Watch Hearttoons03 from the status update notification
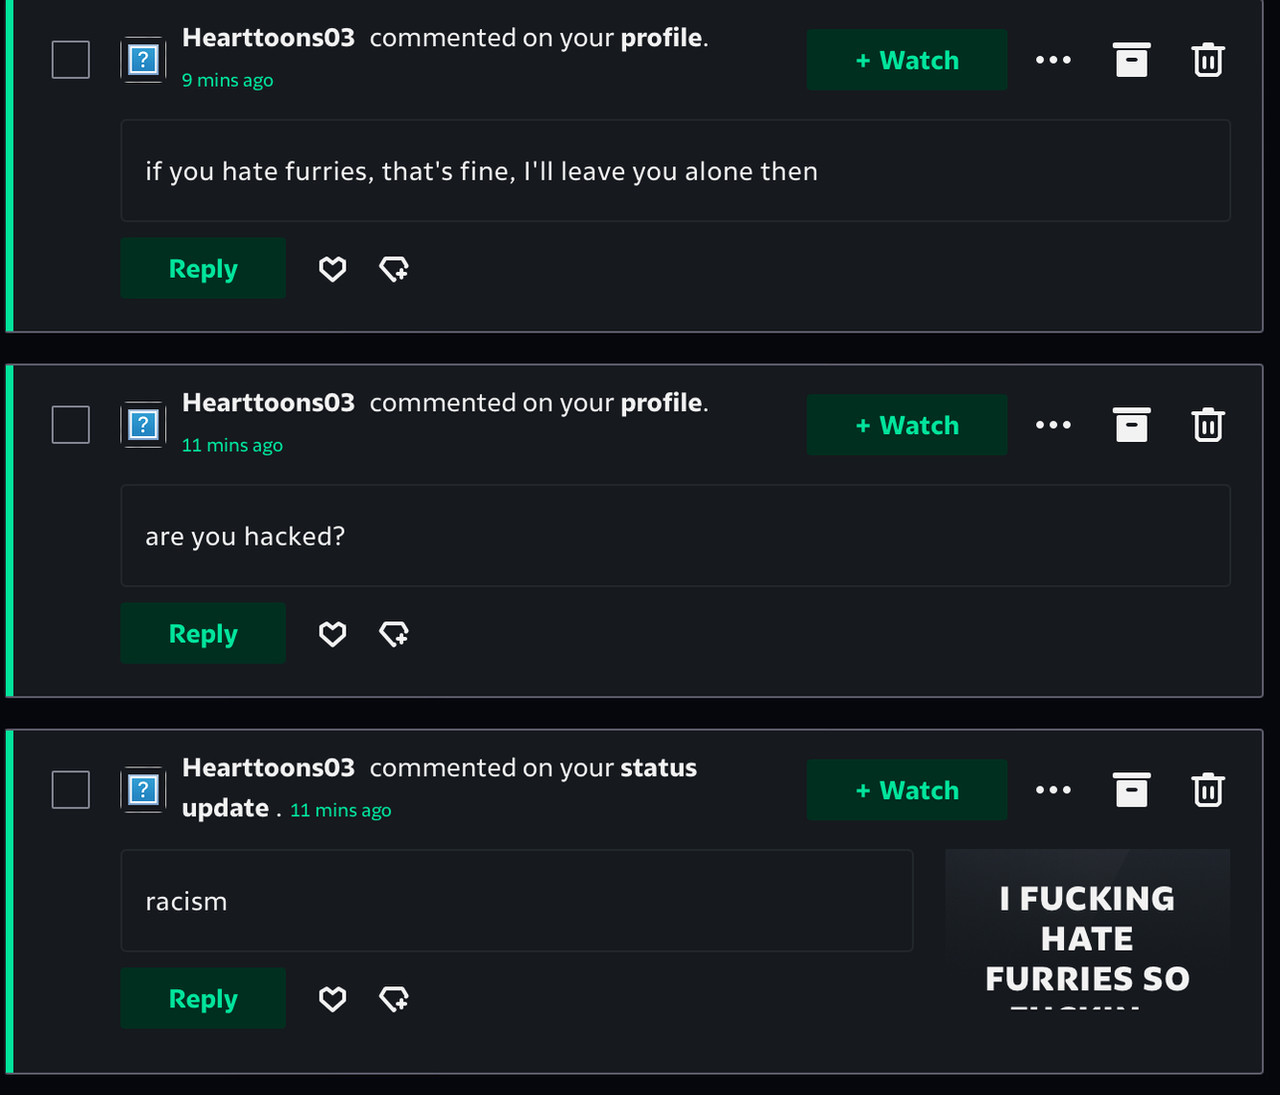The image size is (1280, 1095). coord(907,790)
